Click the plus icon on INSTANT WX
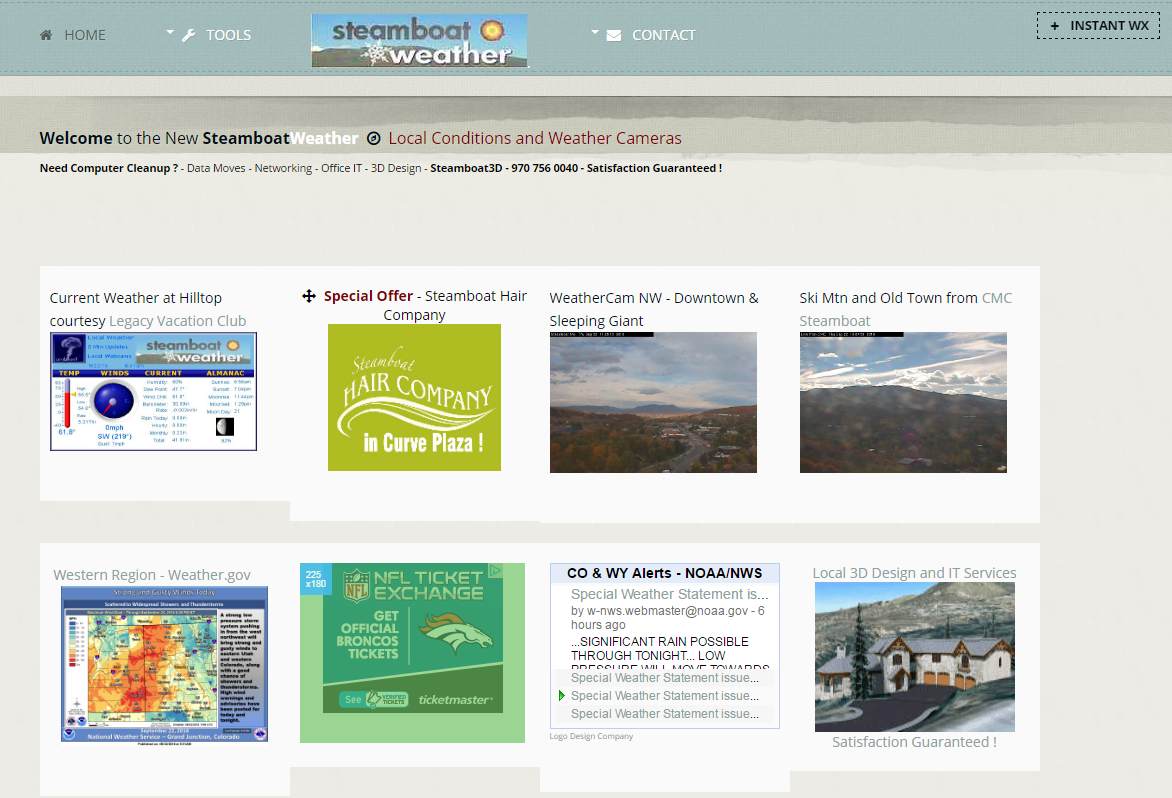Screen dimensions: 1172x798 1054,26
